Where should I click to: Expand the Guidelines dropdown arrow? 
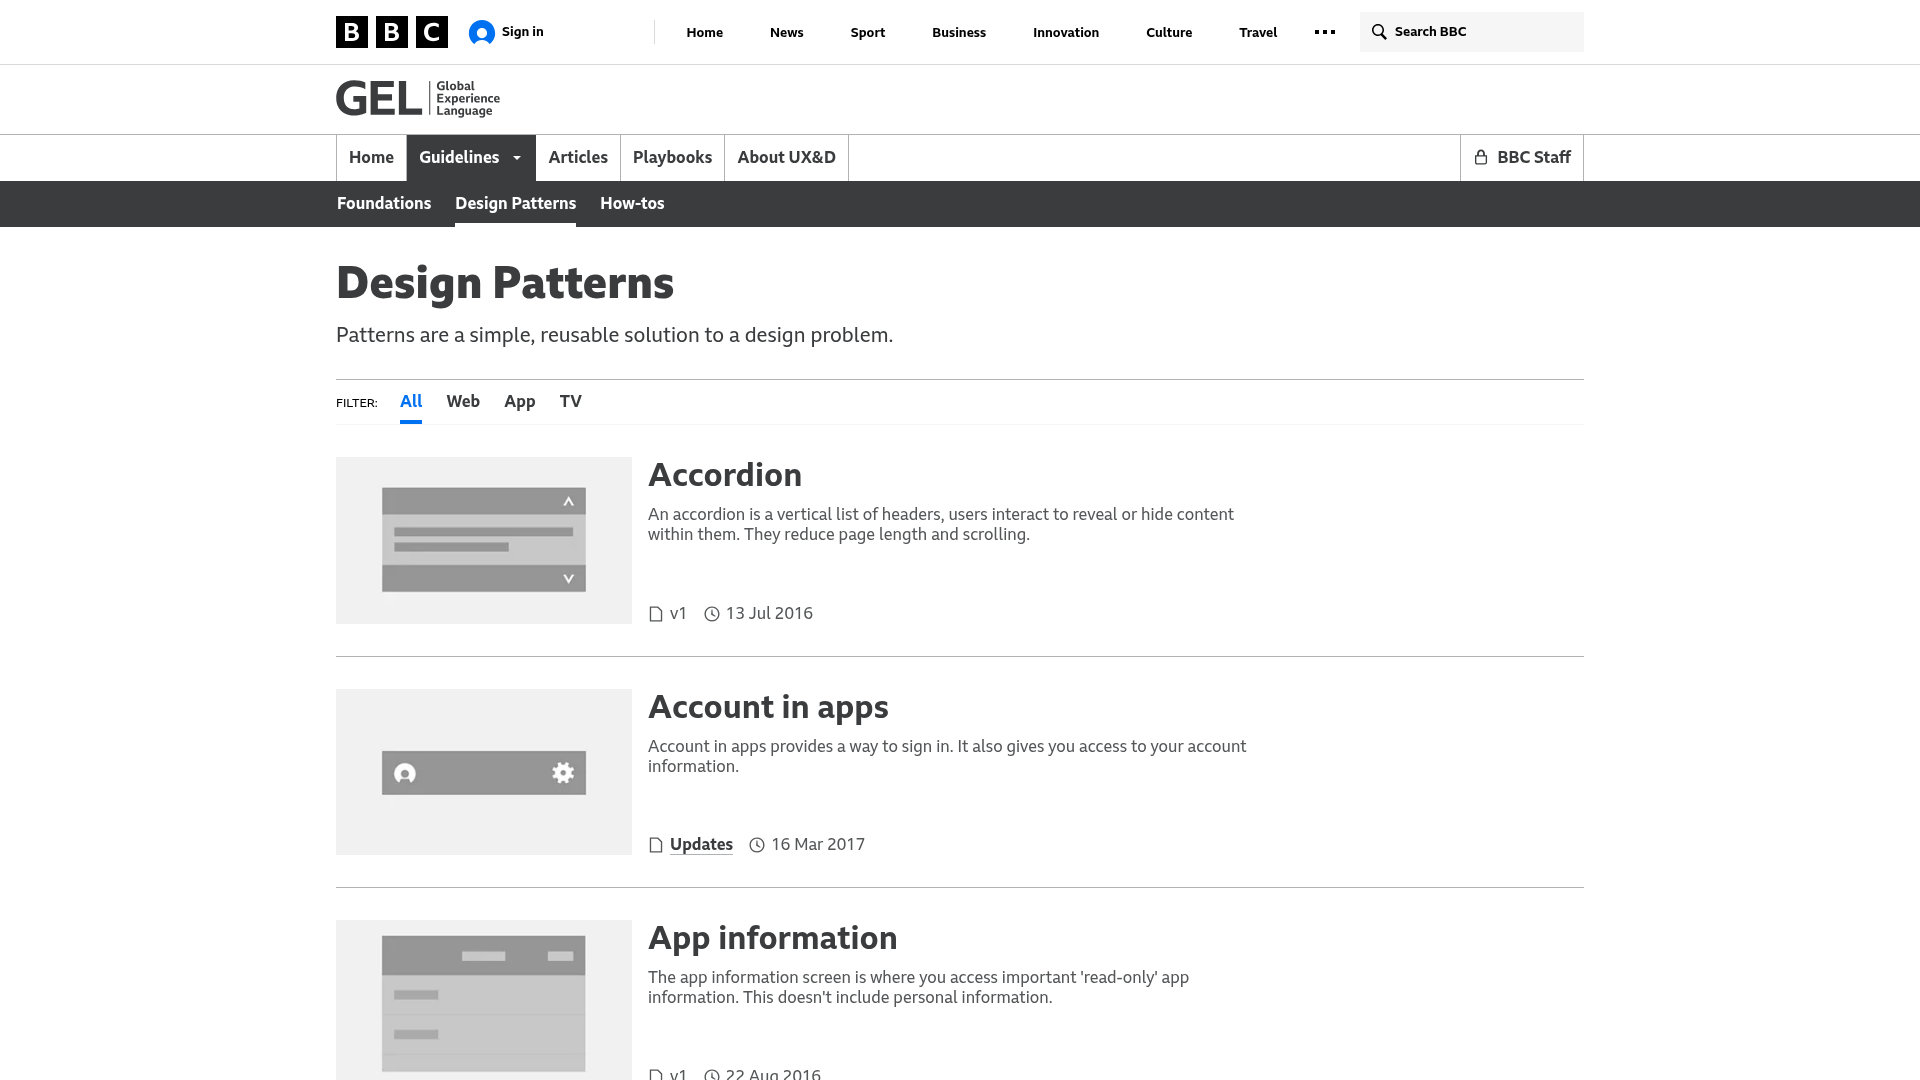517,158
